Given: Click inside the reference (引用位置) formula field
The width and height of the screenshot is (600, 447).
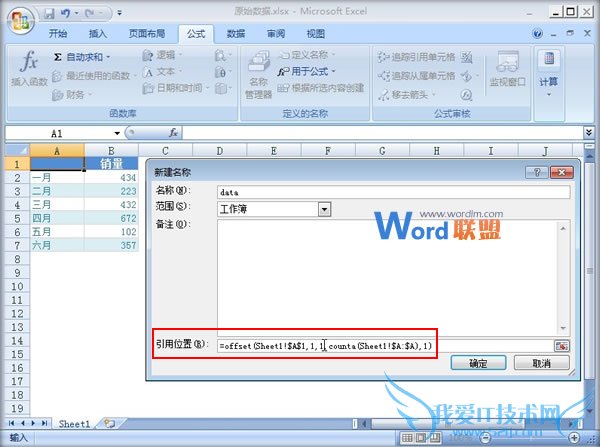Looking at the screenshot, I should coord(384,345).
